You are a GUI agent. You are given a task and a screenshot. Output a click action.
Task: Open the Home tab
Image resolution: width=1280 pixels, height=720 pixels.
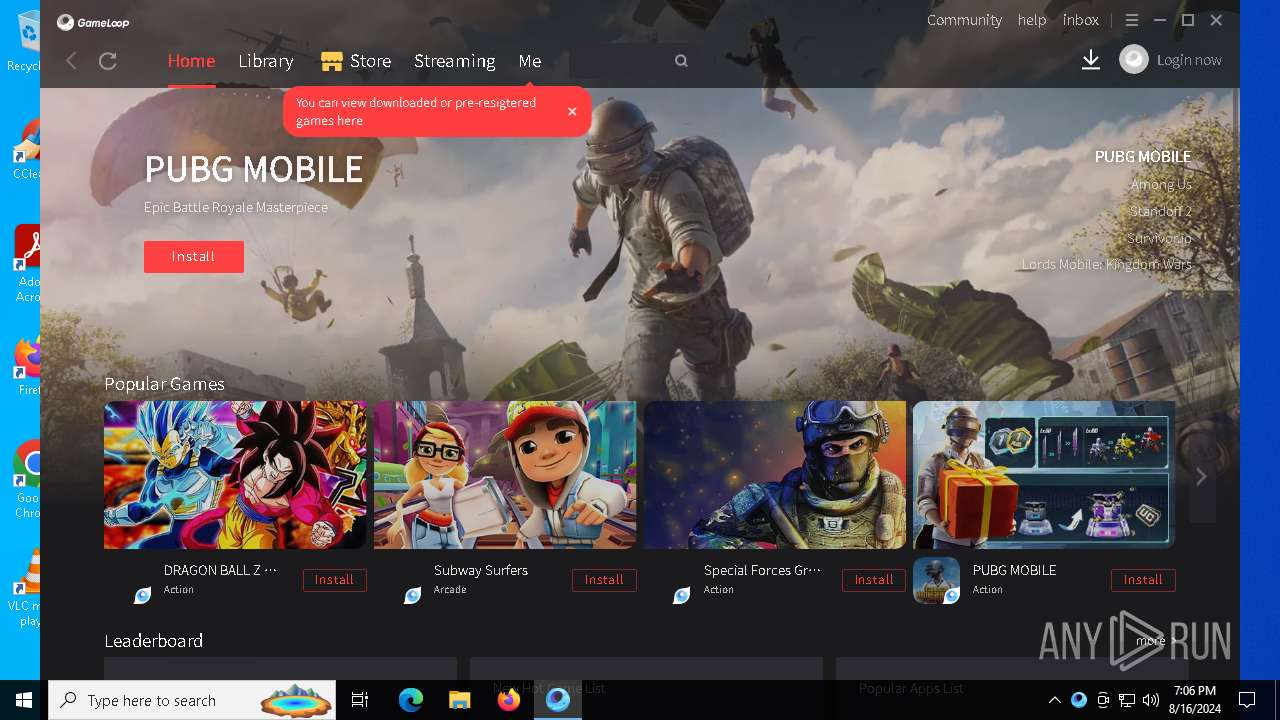(191, 61)
